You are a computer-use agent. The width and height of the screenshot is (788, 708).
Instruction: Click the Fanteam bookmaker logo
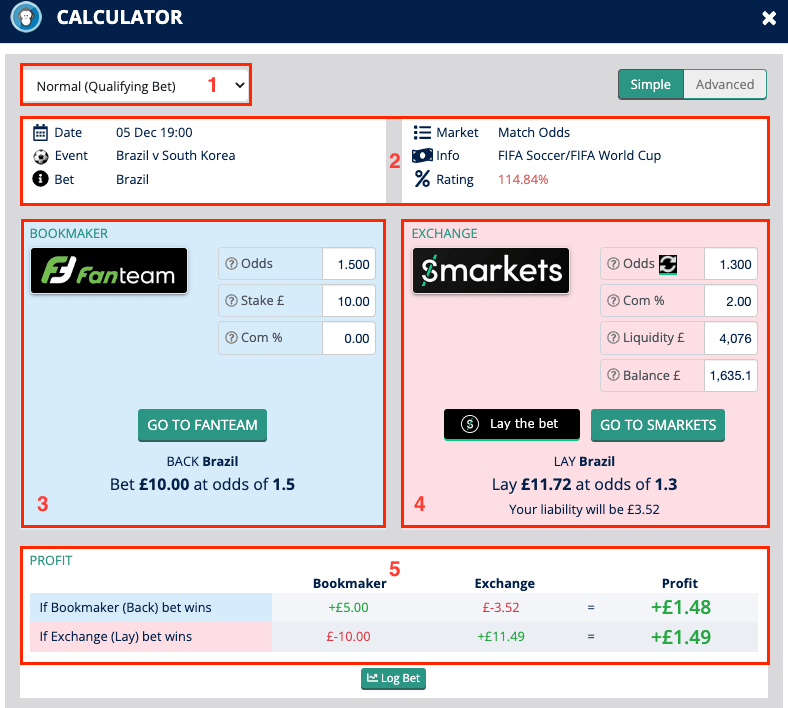[109, 270]
